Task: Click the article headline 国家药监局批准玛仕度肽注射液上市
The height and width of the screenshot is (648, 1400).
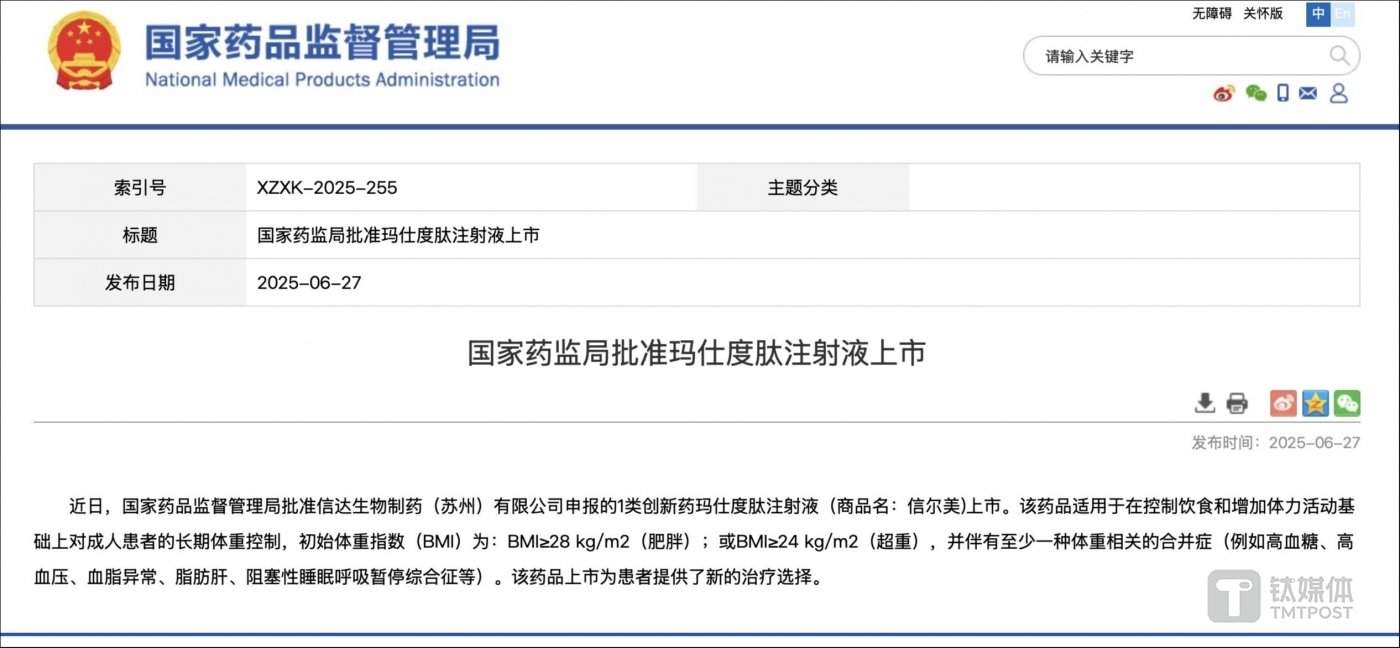Action: click(697, 353)
